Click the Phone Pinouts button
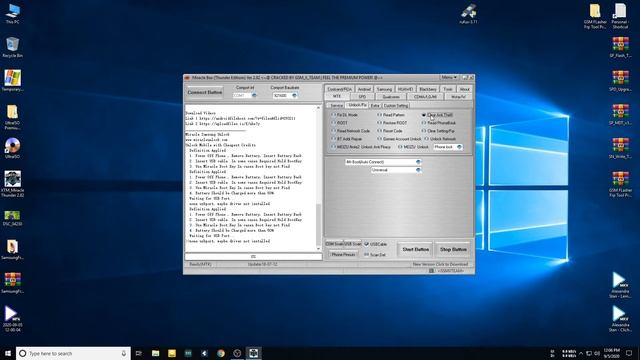640x360 pixels. click(x=343, y=255)
